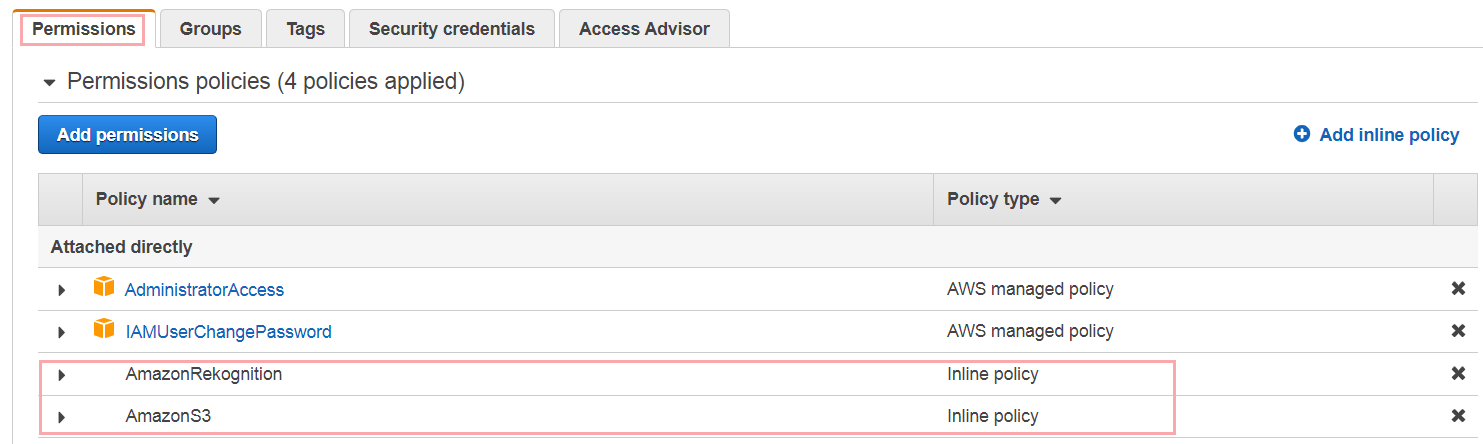The width and height of the screenshot is (1483, 444).
Task: Sort by Policy type column
Action: 1004,199
